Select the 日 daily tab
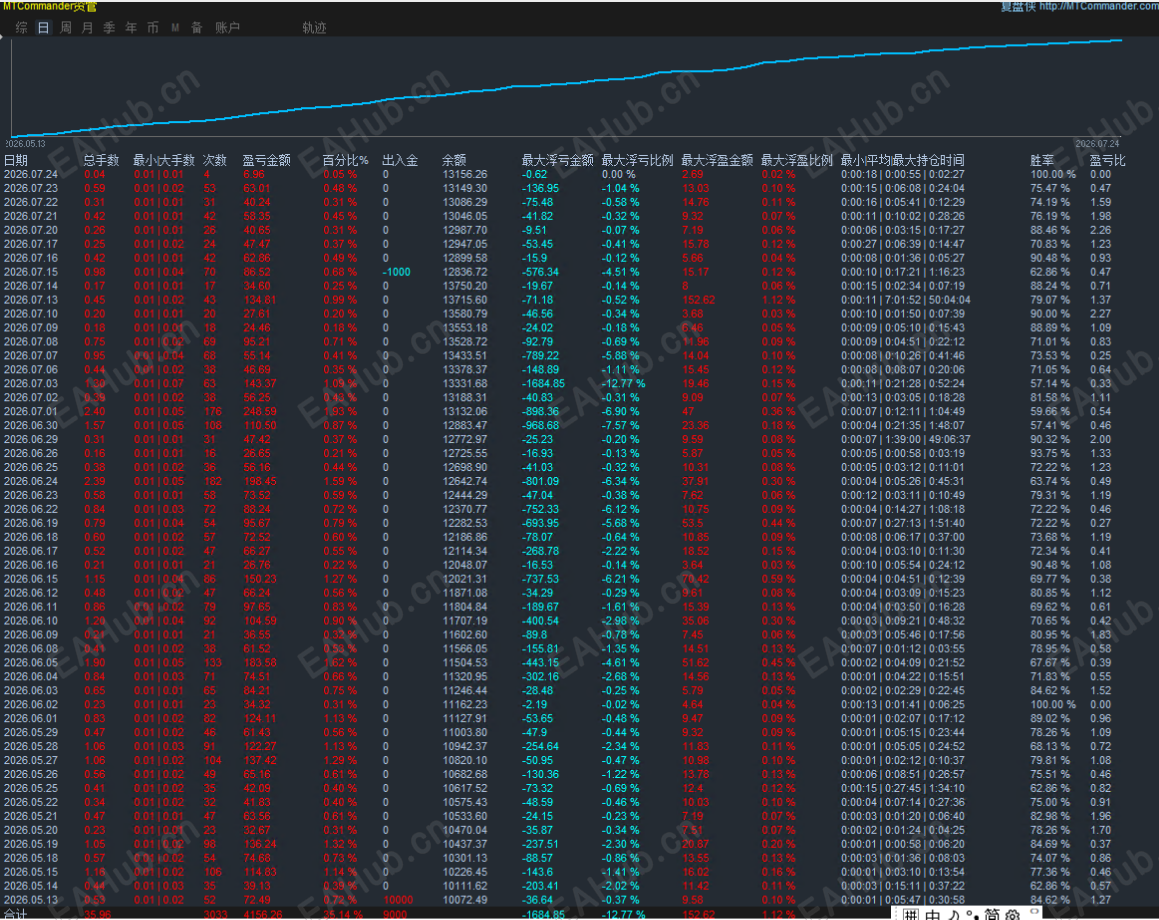This screenshot has height=920, width=1159. click(44, 28)
